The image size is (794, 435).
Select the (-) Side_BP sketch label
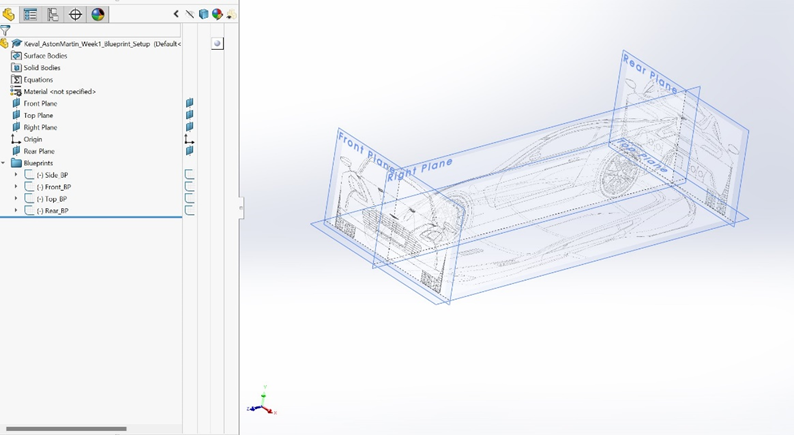52,175
